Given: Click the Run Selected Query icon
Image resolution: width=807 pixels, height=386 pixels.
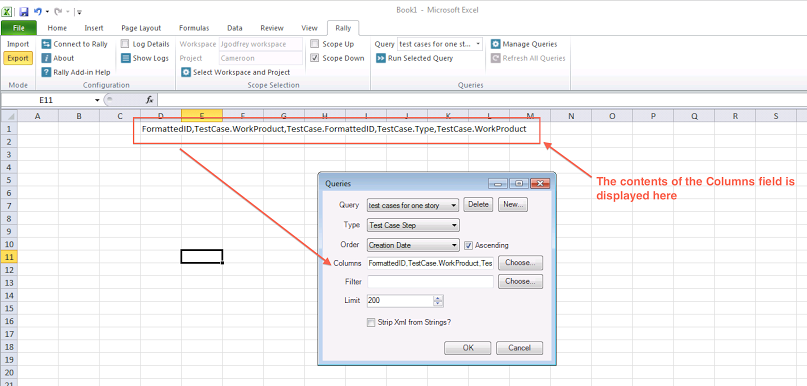Looking at the screenshot, I should click(x=381, y=58).
